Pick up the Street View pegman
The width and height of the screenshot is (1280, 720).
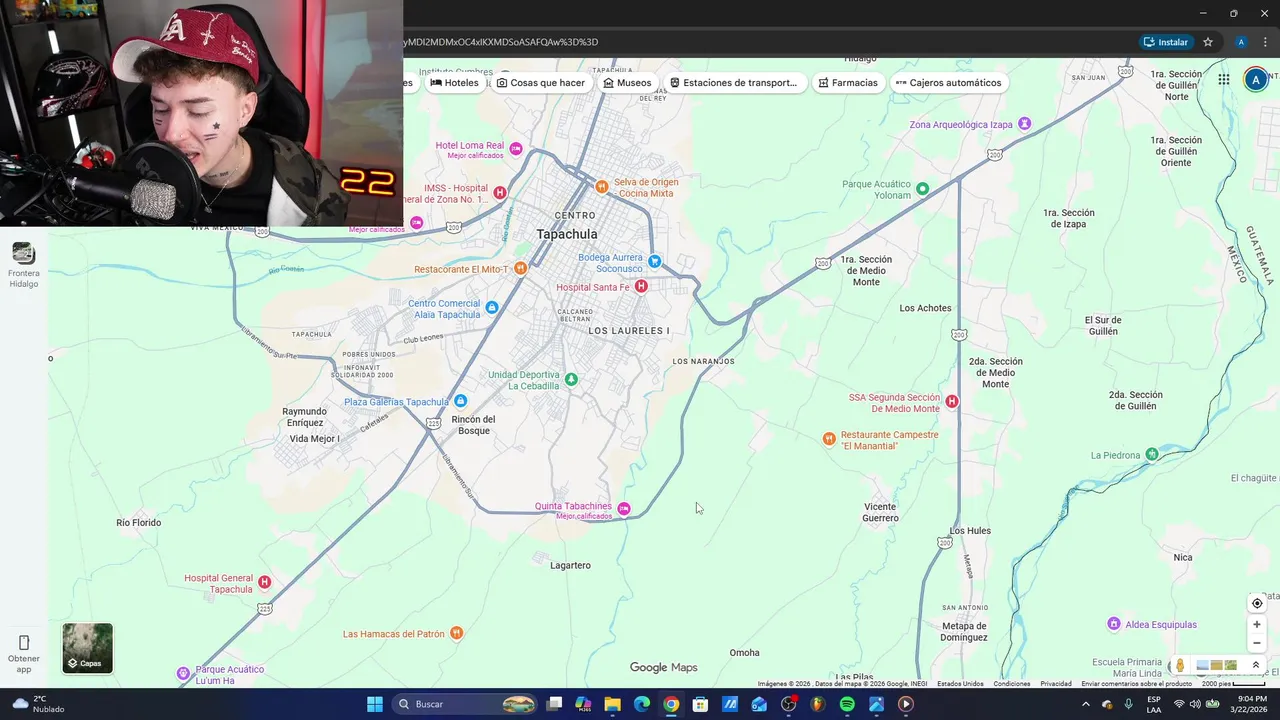coord(1180,665)
